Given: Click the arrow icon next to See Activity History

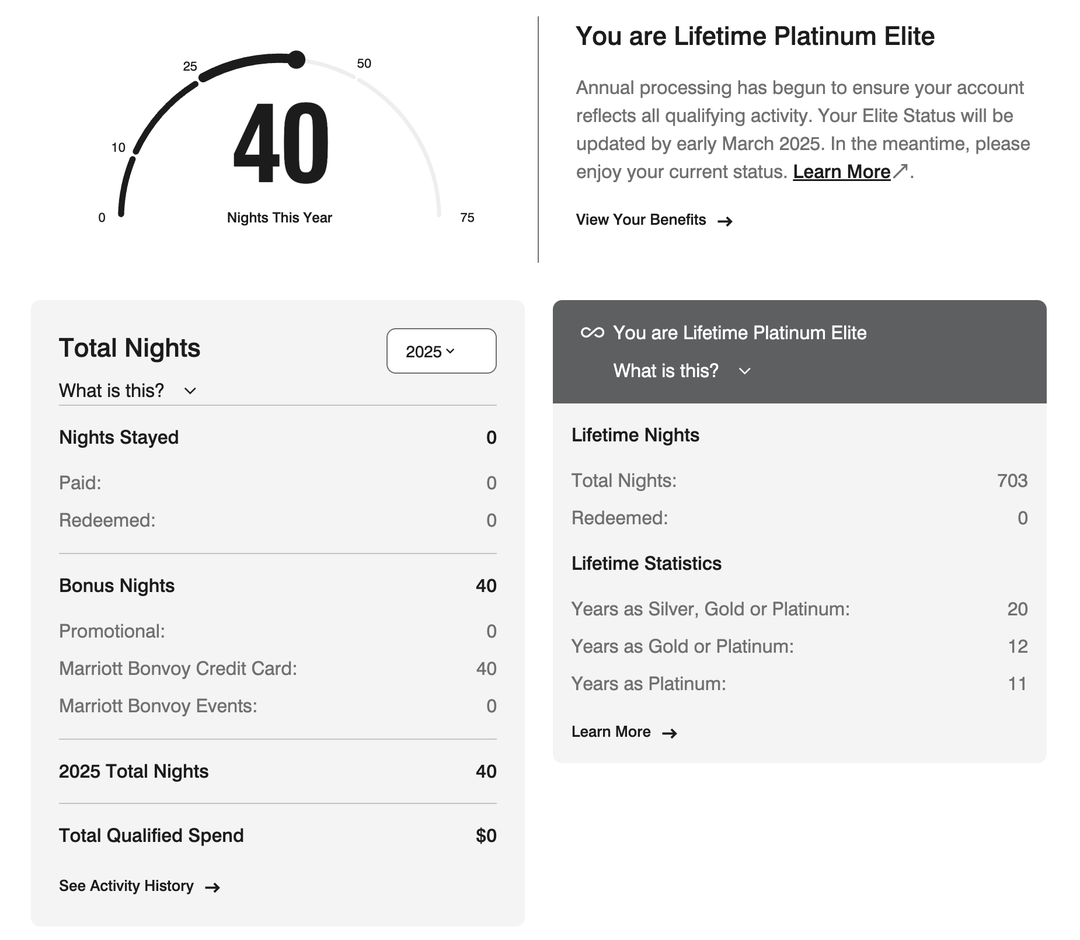Looking at the screenshot, I should pos(213,886).
